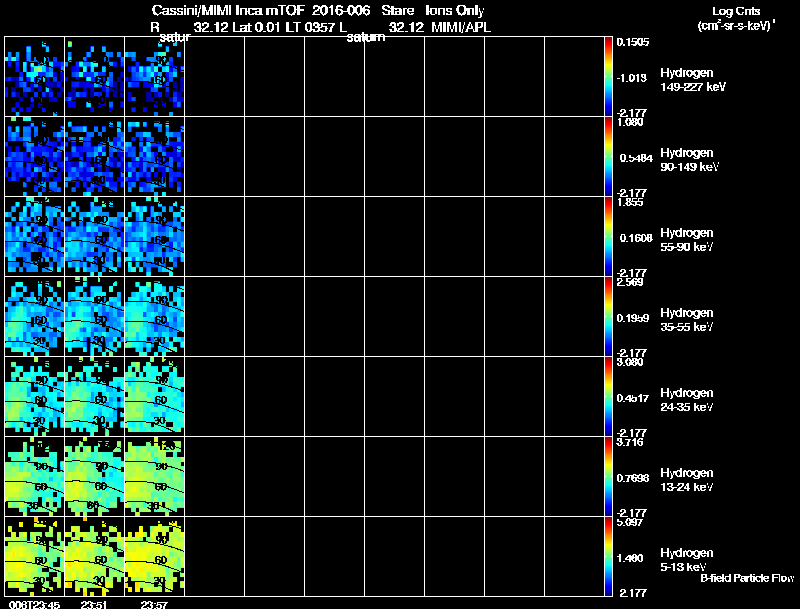The width and height of the screenshot is (800, 609).
Task: Click the Hydrogen 24-35 keV image at 23:51
Action: point(94,397)
